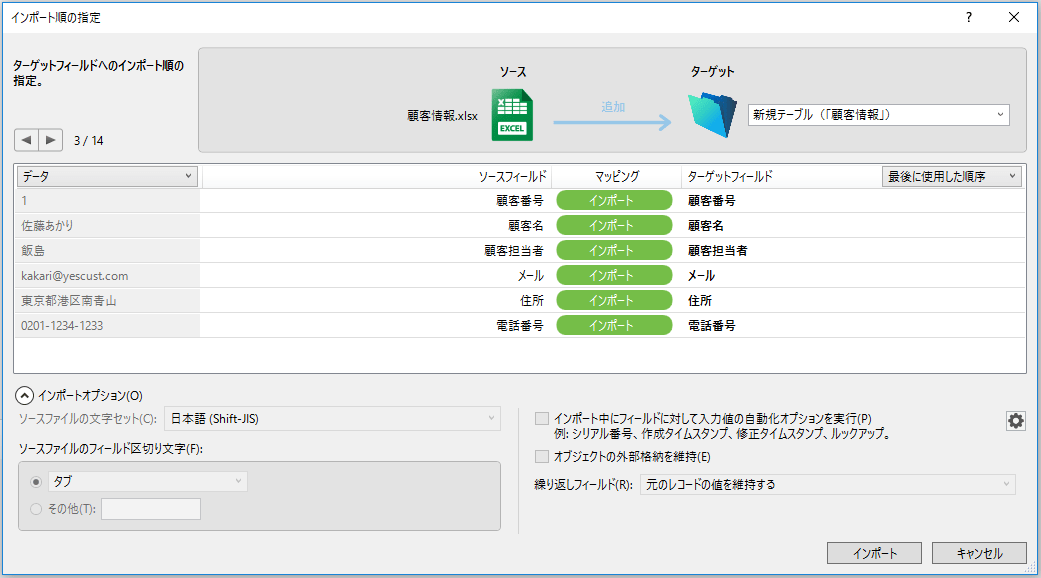Click the data value 飯島
The image size is (1041, 578).
33,251
